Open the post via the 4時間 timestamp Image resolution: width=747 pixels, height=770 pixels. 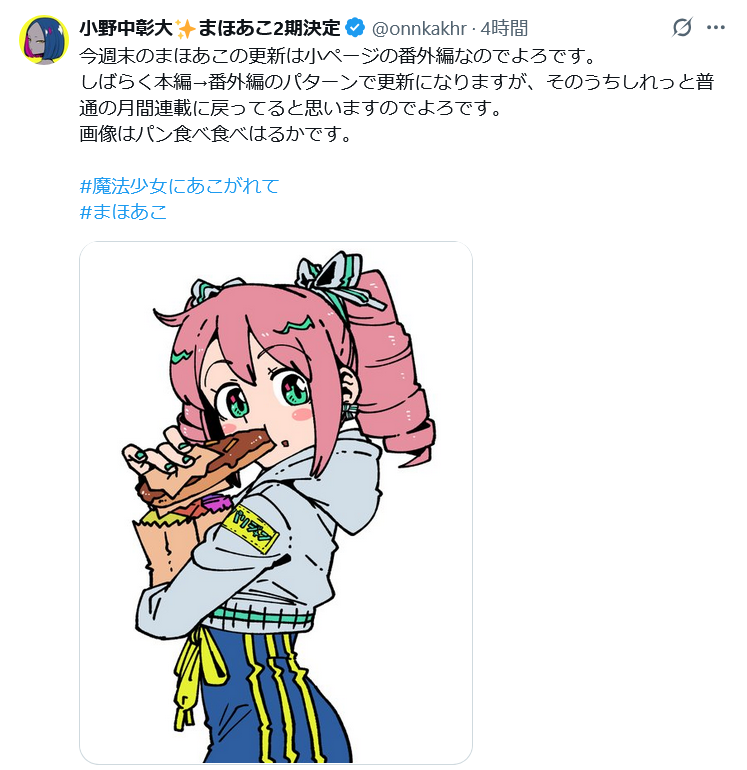coord(504,28)
